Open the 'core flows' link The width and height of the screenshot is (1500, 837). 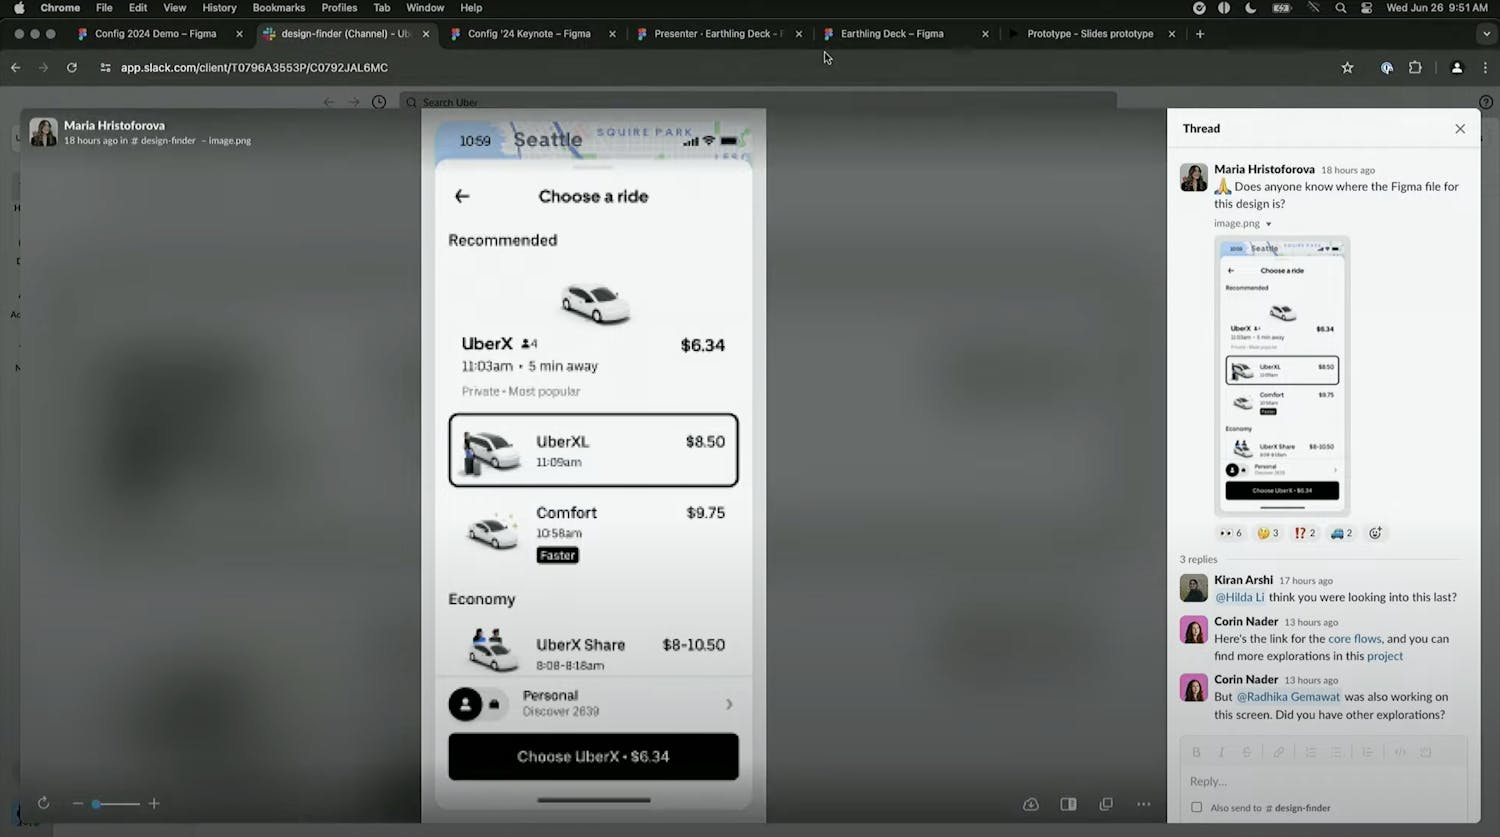pos(1354,639)
